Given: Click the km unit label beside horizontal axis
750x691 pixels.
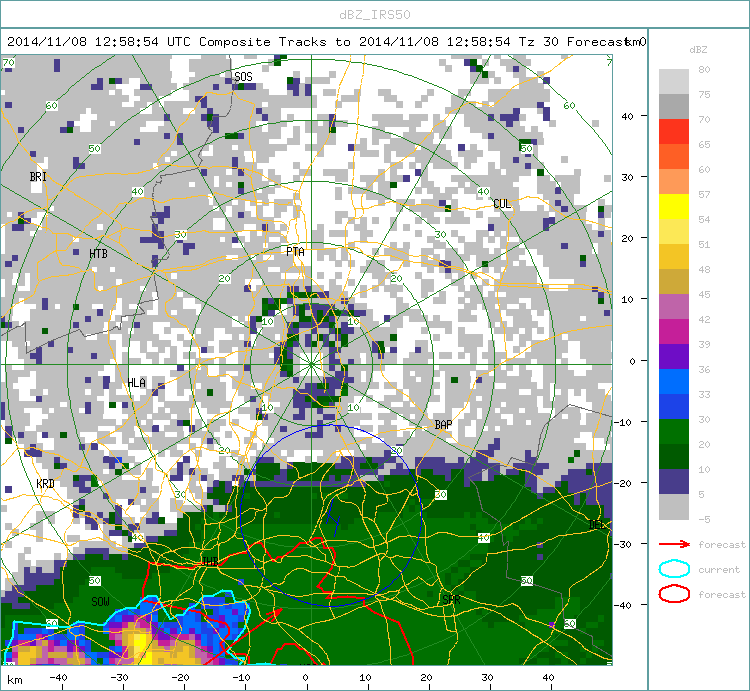Looking at the screenshot, I should pos(15,680).
